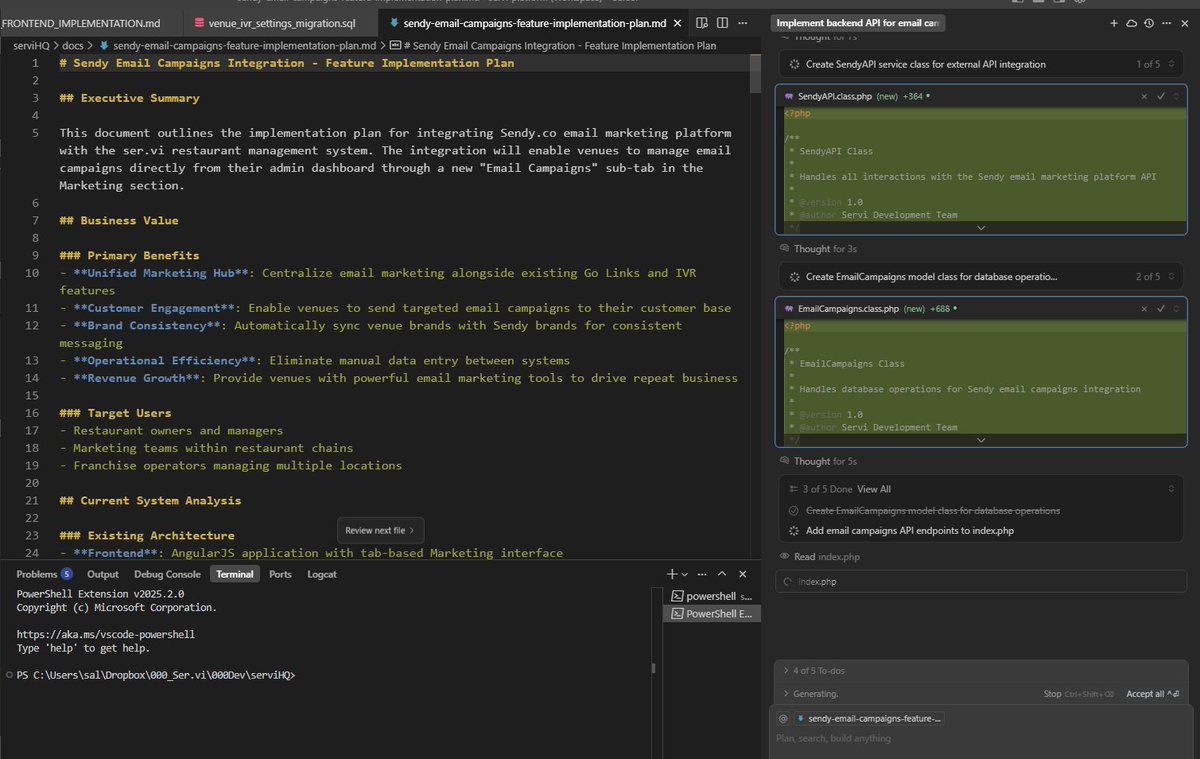Open the chat panel more-actions ellipsis
The width and height of the screenshot is (1200, 759).
pyautogui.click(x=1166, y=23)
